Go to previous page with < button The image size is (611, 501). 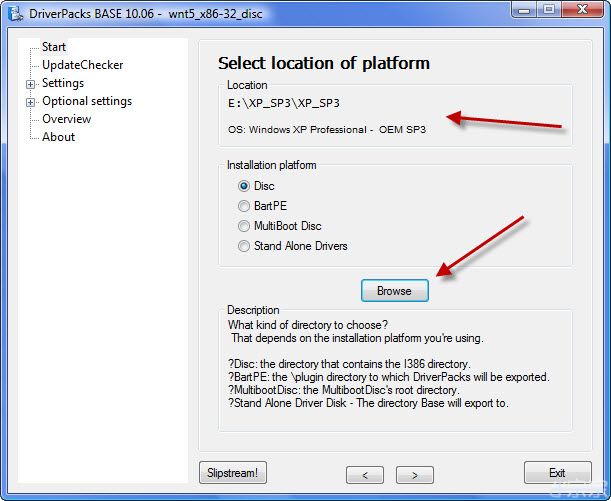pyautogui.click(x=365, y=473)
